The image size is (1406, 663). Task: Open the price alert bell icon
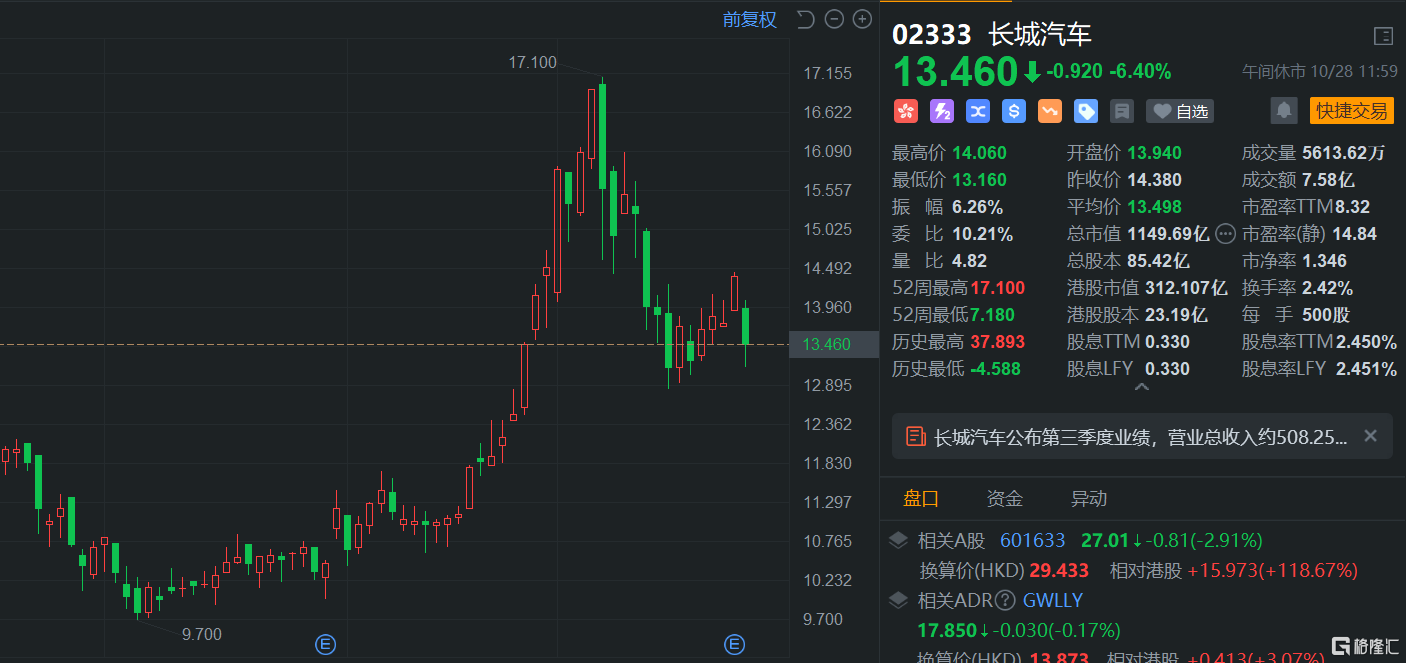point(1284,110)
